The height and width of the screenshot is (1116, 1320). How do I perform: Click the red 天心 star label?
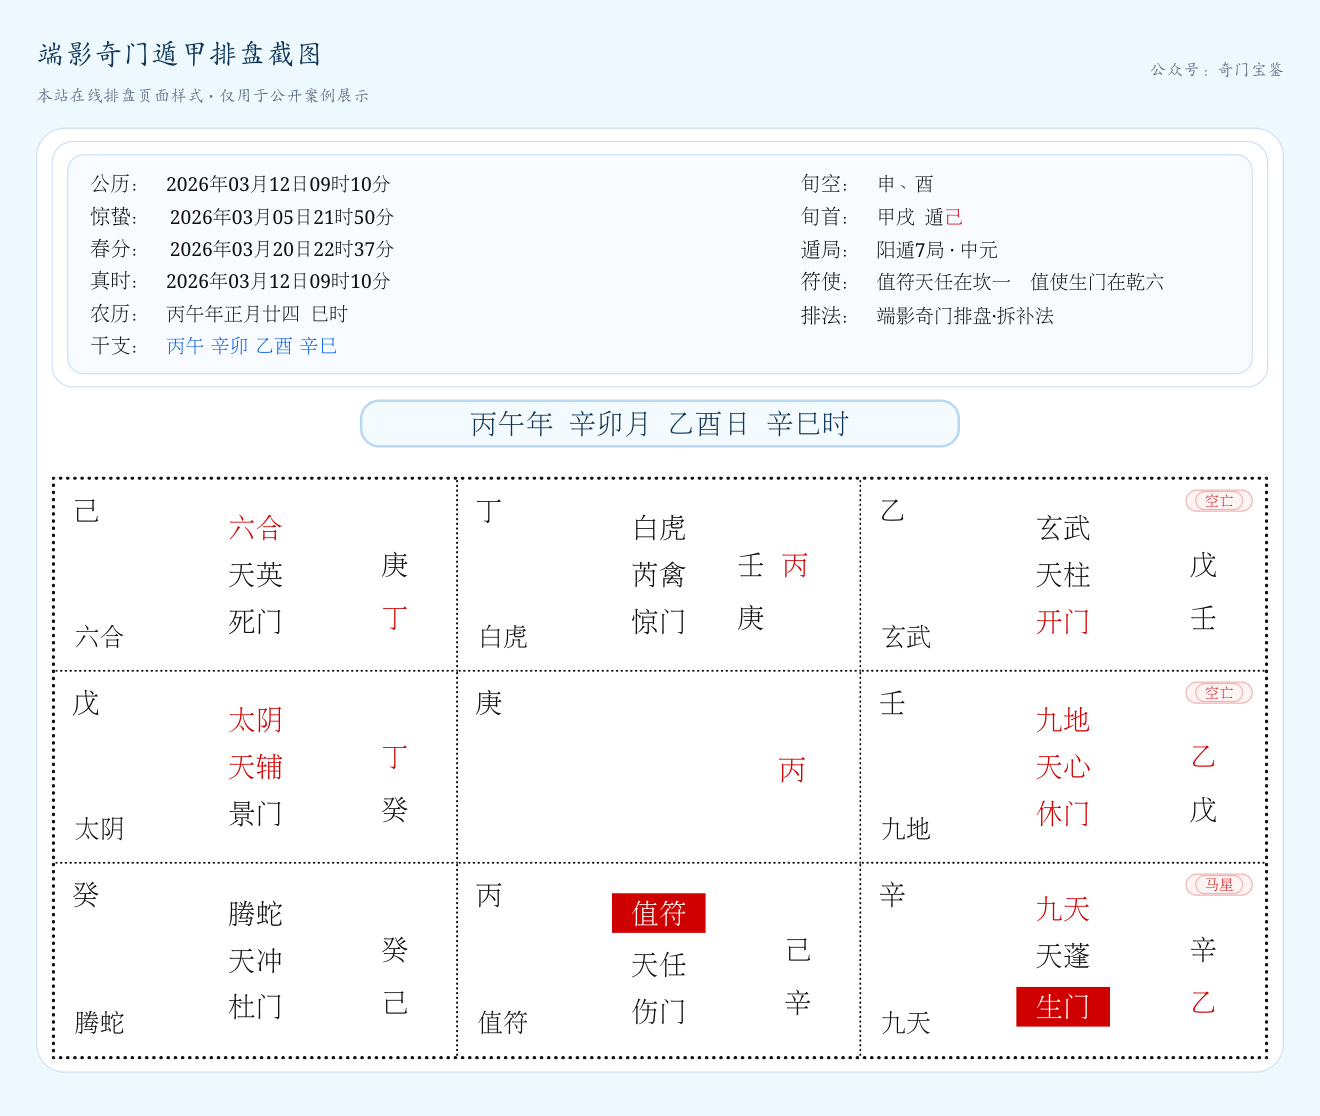1063,767
